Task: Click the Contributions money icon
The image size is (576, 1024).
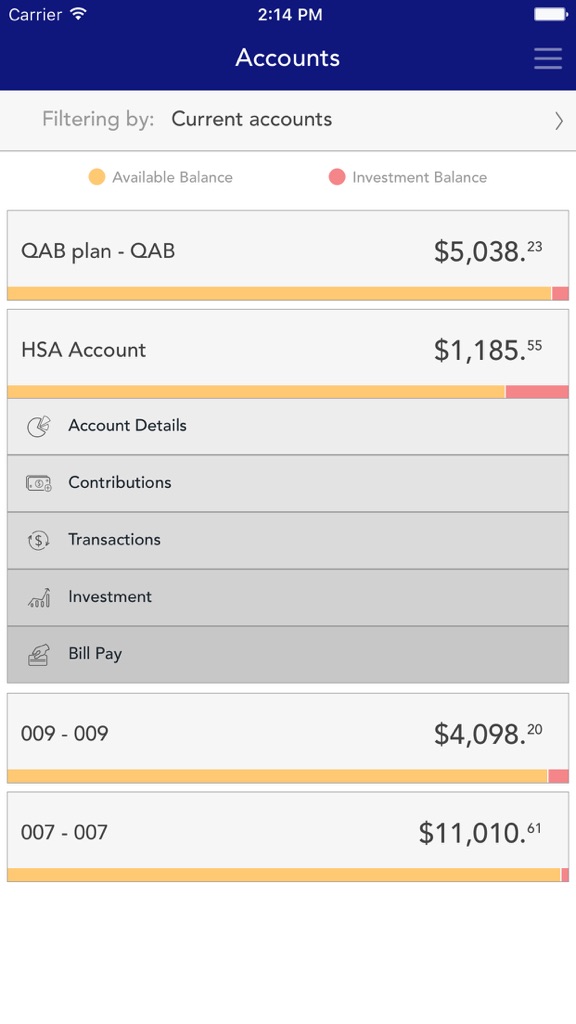Action: click(x=39, y=483)
